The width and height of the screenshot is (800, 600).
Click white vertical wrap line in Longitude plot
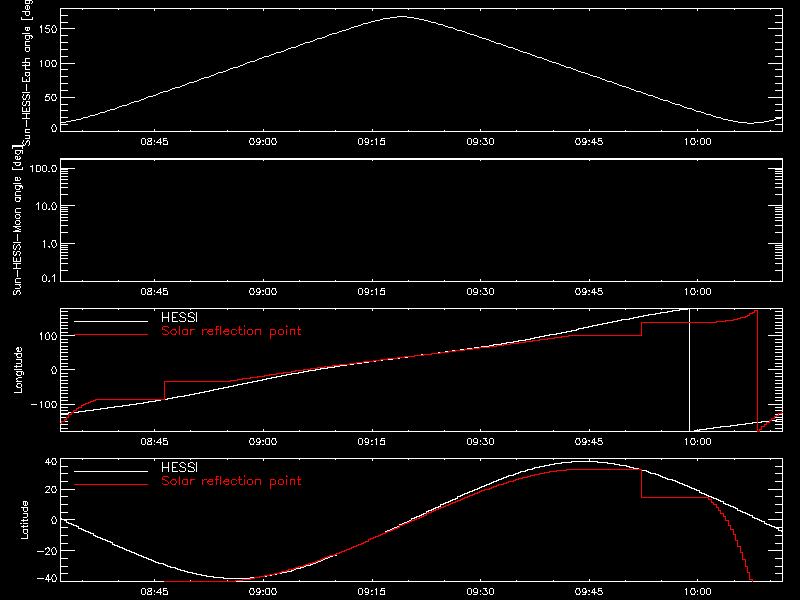[689, 370]
